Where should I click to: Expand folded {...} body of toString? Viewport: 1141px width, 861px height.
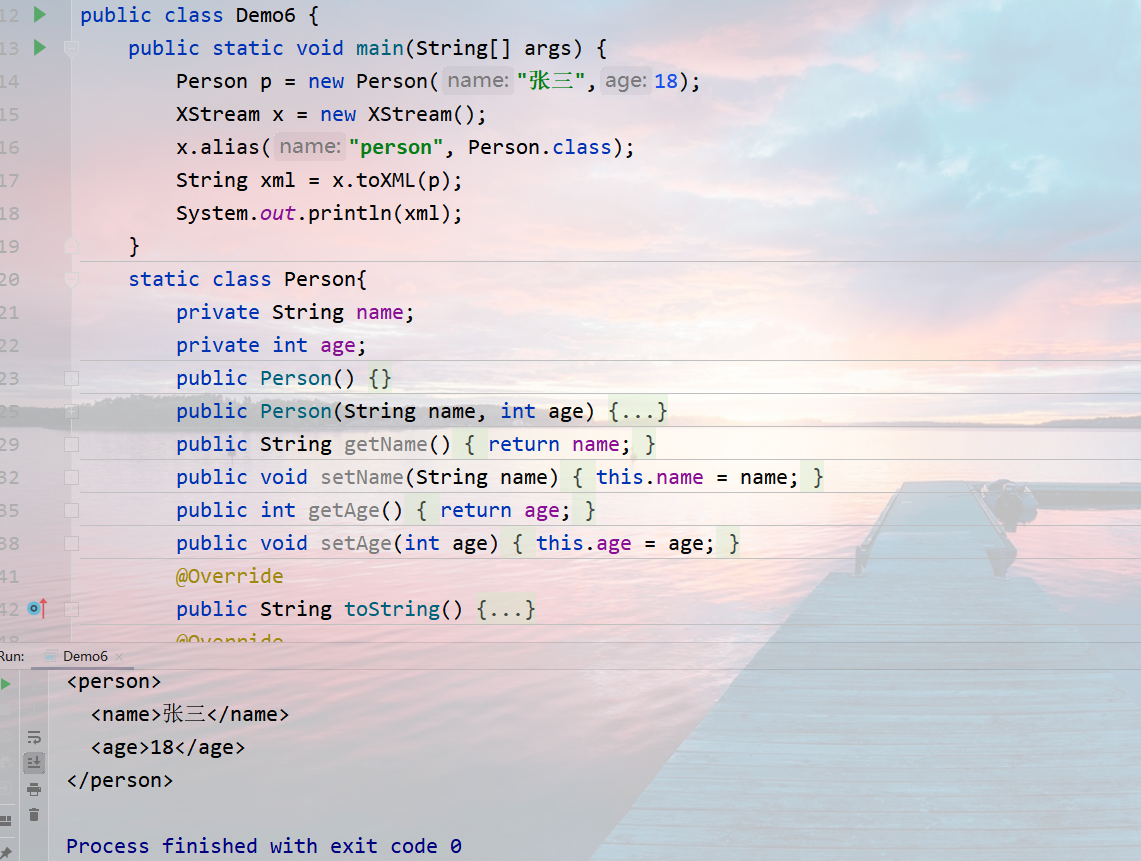point(506,609)
